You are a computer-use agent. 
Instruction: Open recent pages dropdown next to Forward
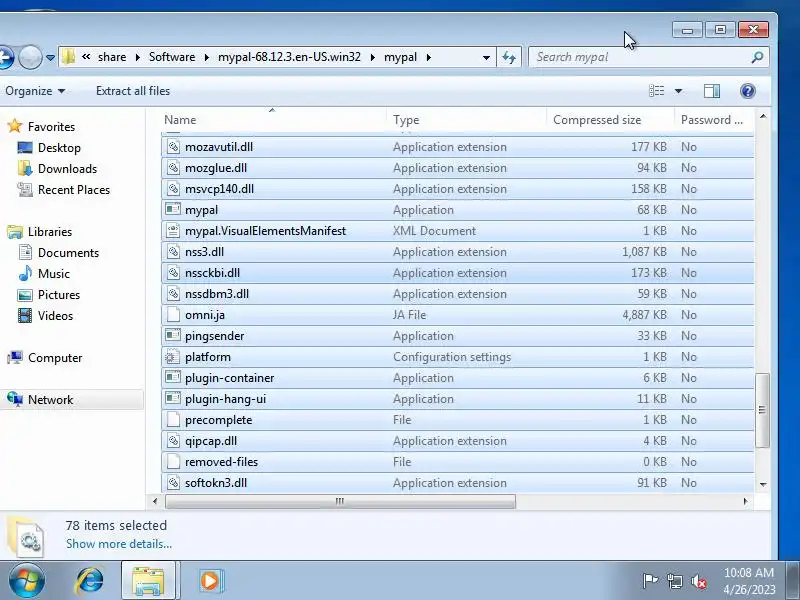pos(50,58)
